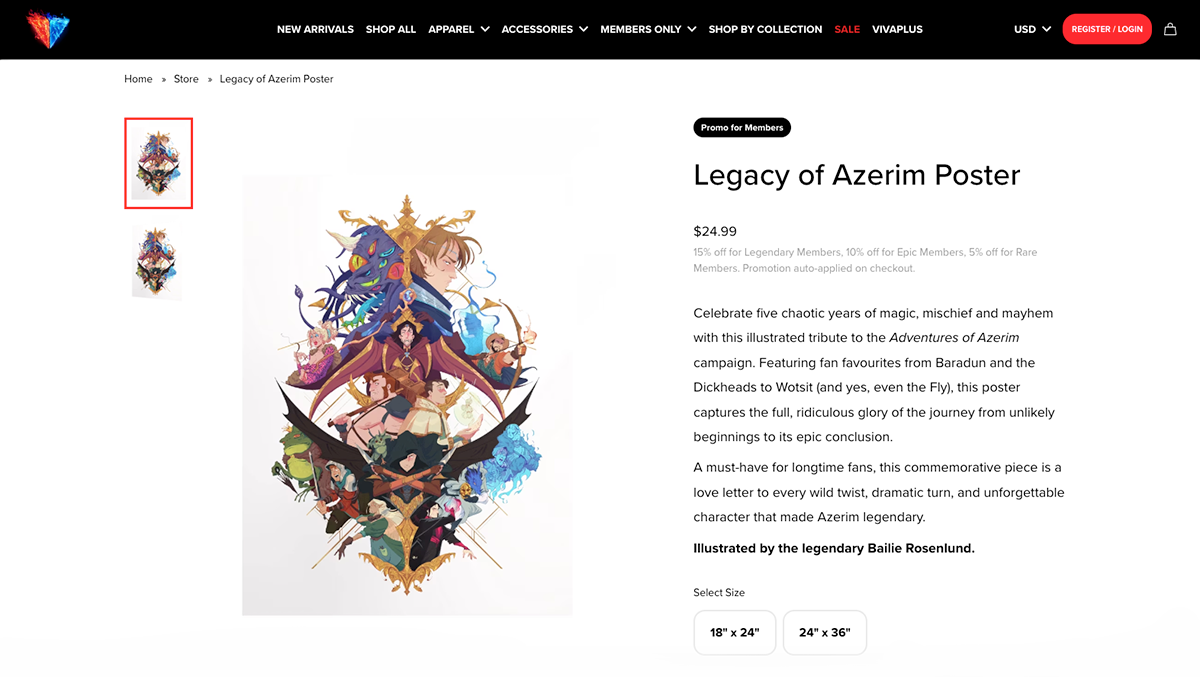Viewport: 1200px width, 677px height.
Task: Expand the Apparel dropdown menu
Action: point(459,29)
